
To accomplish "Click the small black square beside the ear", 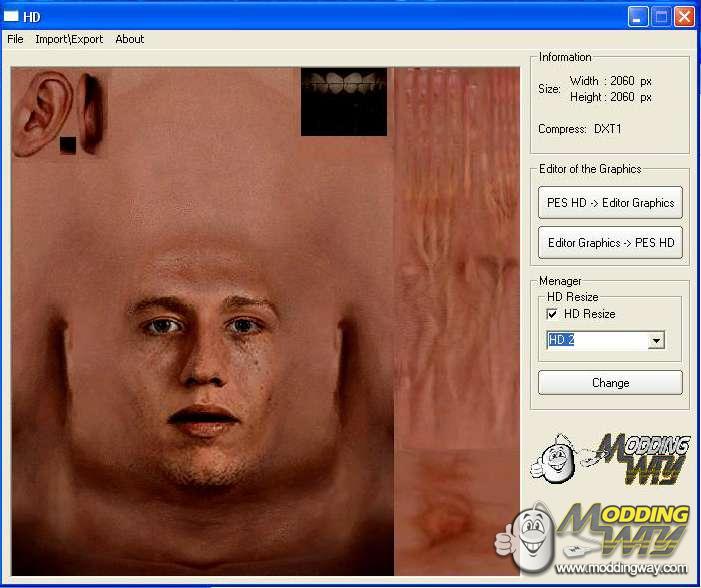I will click(68, 145).
